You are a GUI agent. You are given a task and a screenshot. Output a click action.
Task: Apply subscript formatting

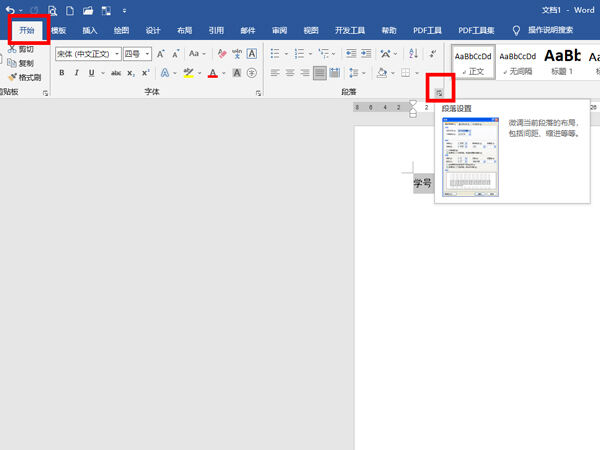pyautogui.click(x=131, y=73)
